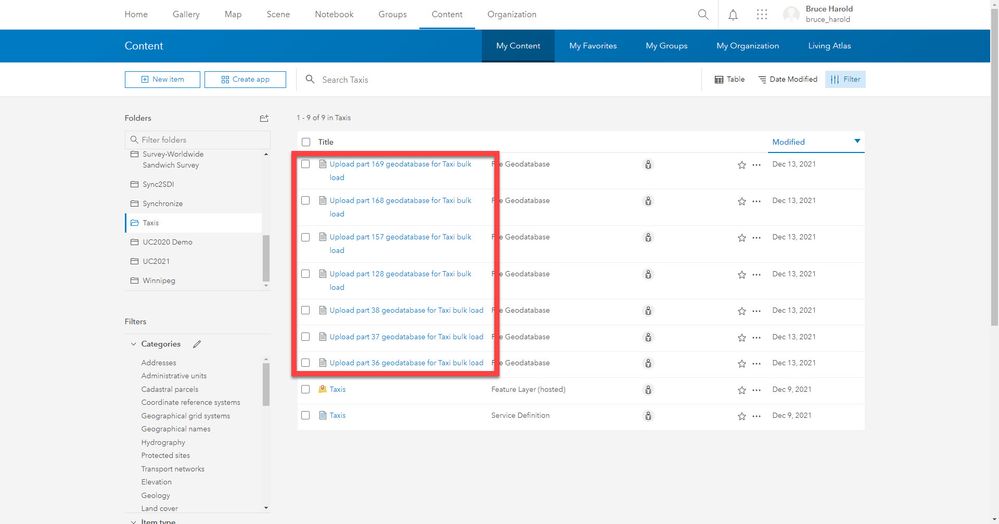The width and height of the screenshot is (999, 524).
Task: Open the Sync2SDI folder
Action: click(158, 184)
